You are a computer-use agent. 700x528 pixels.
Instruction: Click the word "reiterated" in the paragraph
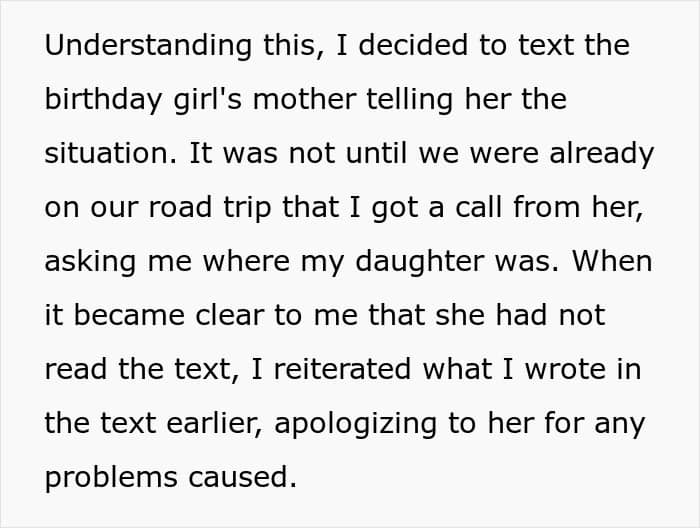[x=342, y=369]
